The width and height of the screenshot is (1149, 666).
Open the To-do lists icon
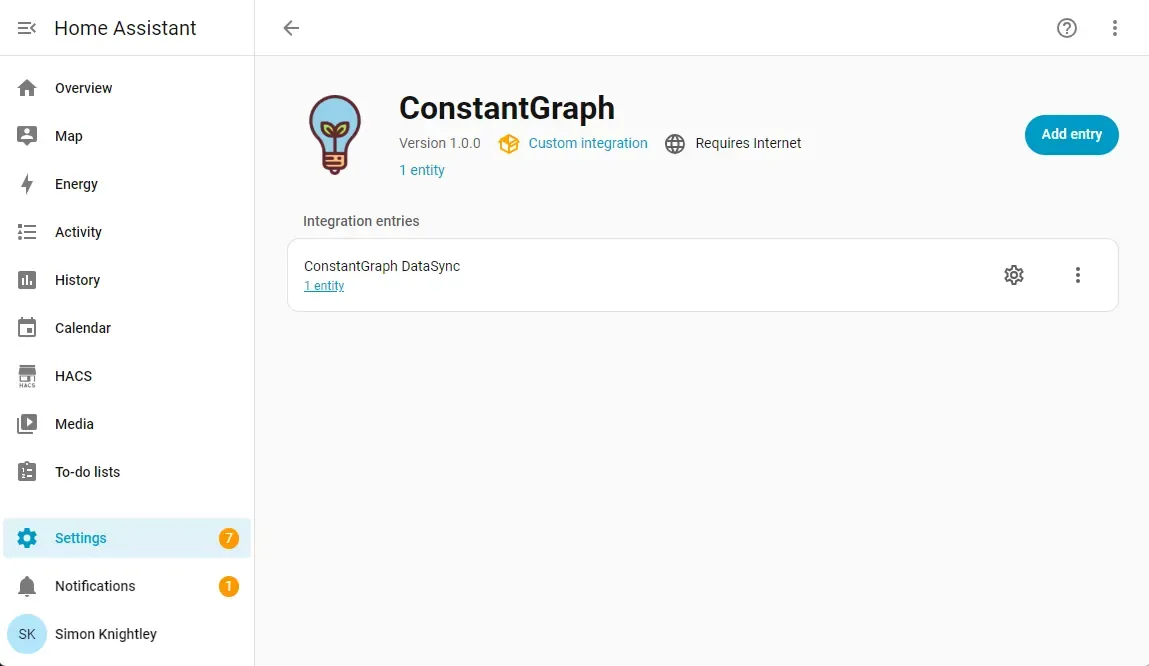click(27, 472)
